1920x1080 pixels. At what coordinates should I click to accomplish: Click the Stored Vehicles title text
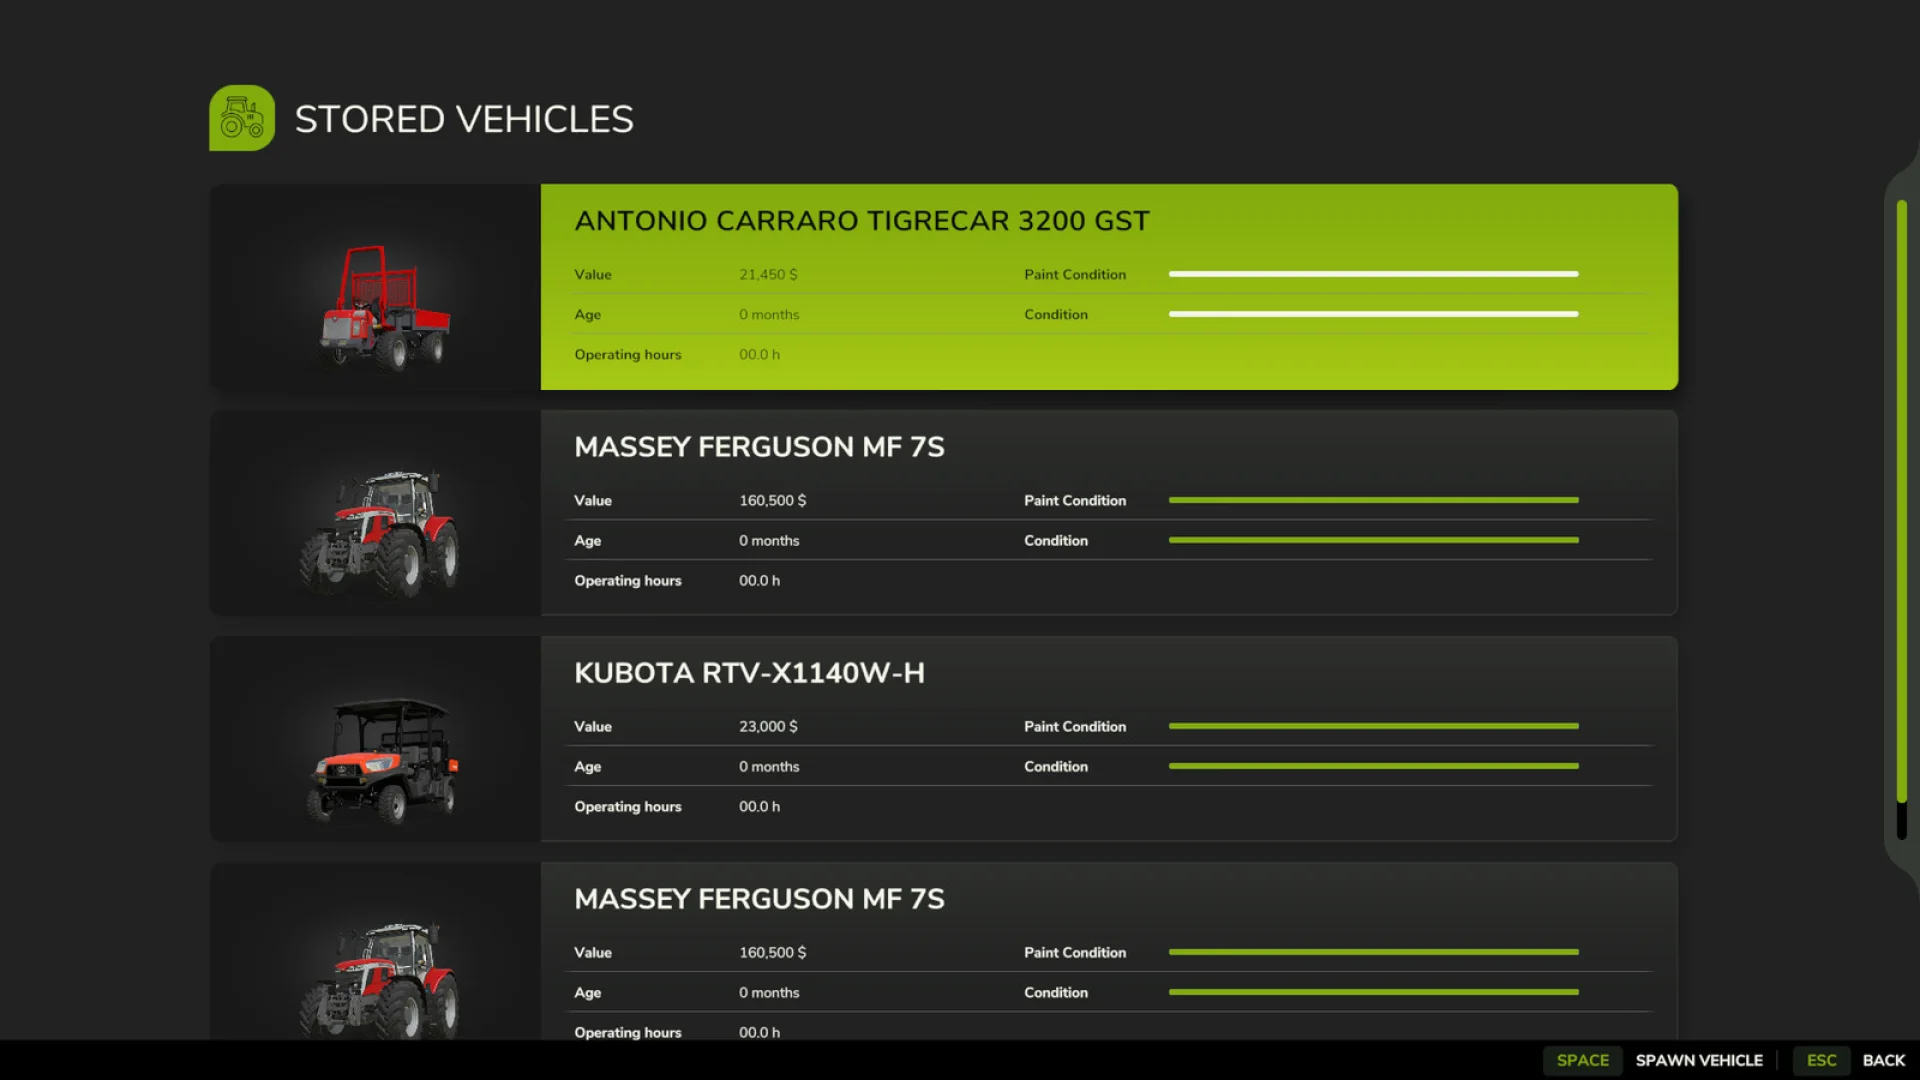point(464,118)
